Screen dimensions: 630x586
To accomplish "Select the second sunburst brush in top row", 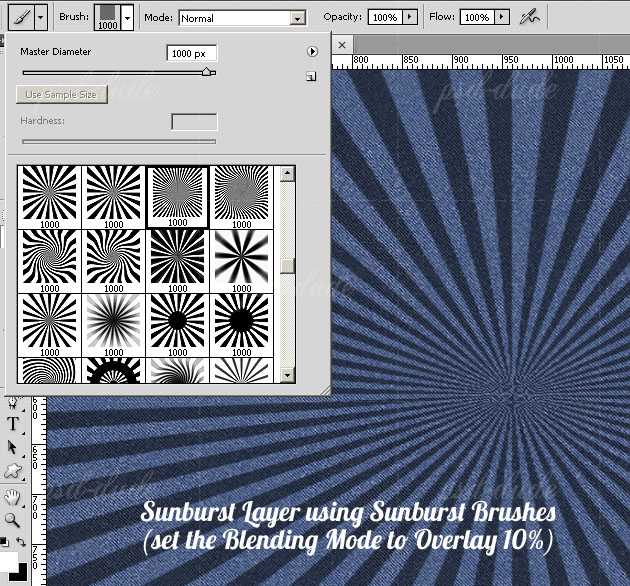I will pyautogui.click(x=113, y=197).
